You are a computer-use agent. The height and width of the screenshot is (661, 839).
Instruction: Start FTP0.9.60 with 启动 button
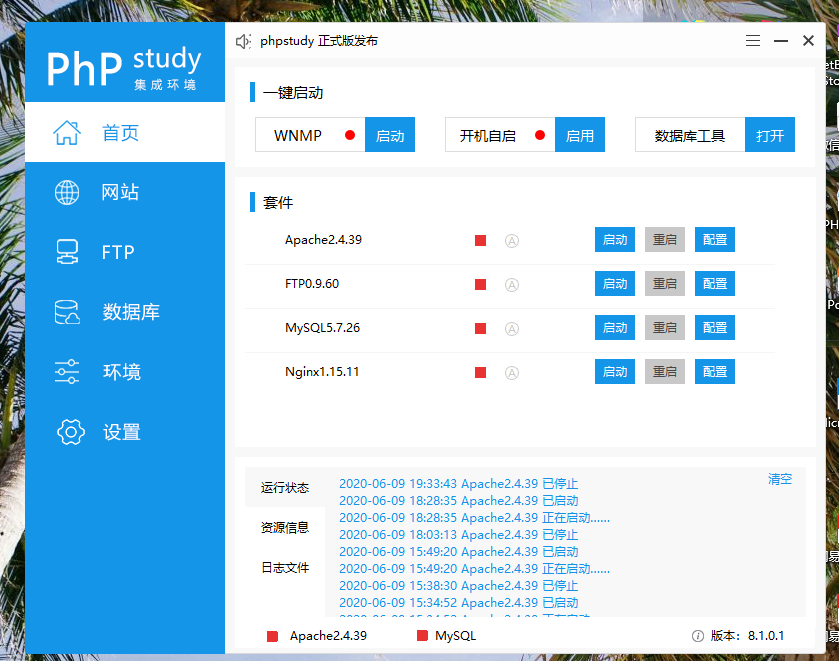pos(615,283)
